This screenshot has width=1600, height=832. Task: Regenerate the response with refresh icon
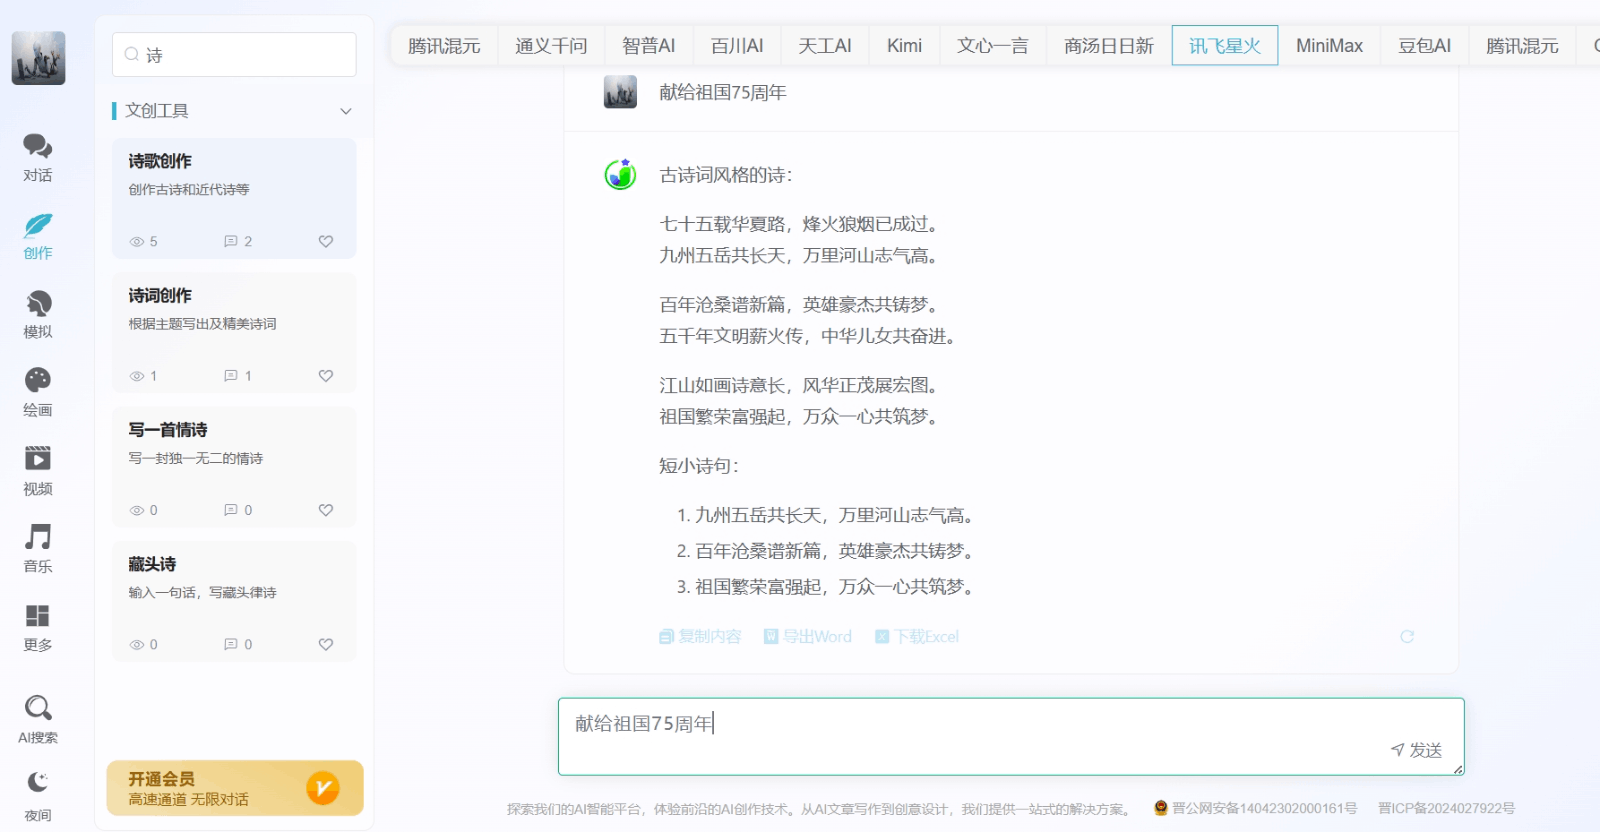1407,637
